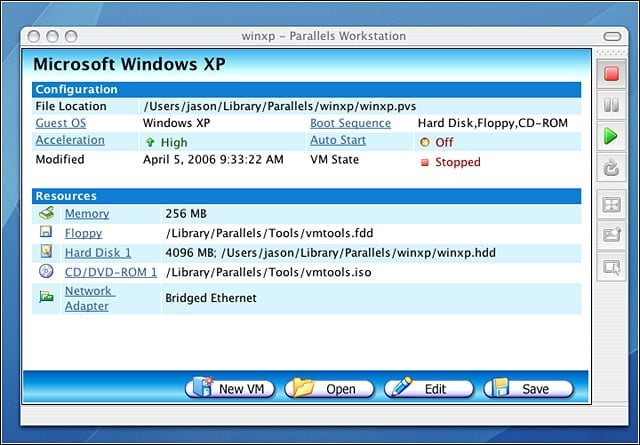The height and width of the screenshot is (445, 640).
Task: Click the Network Adapter card icon
Action: pos(47,297)
